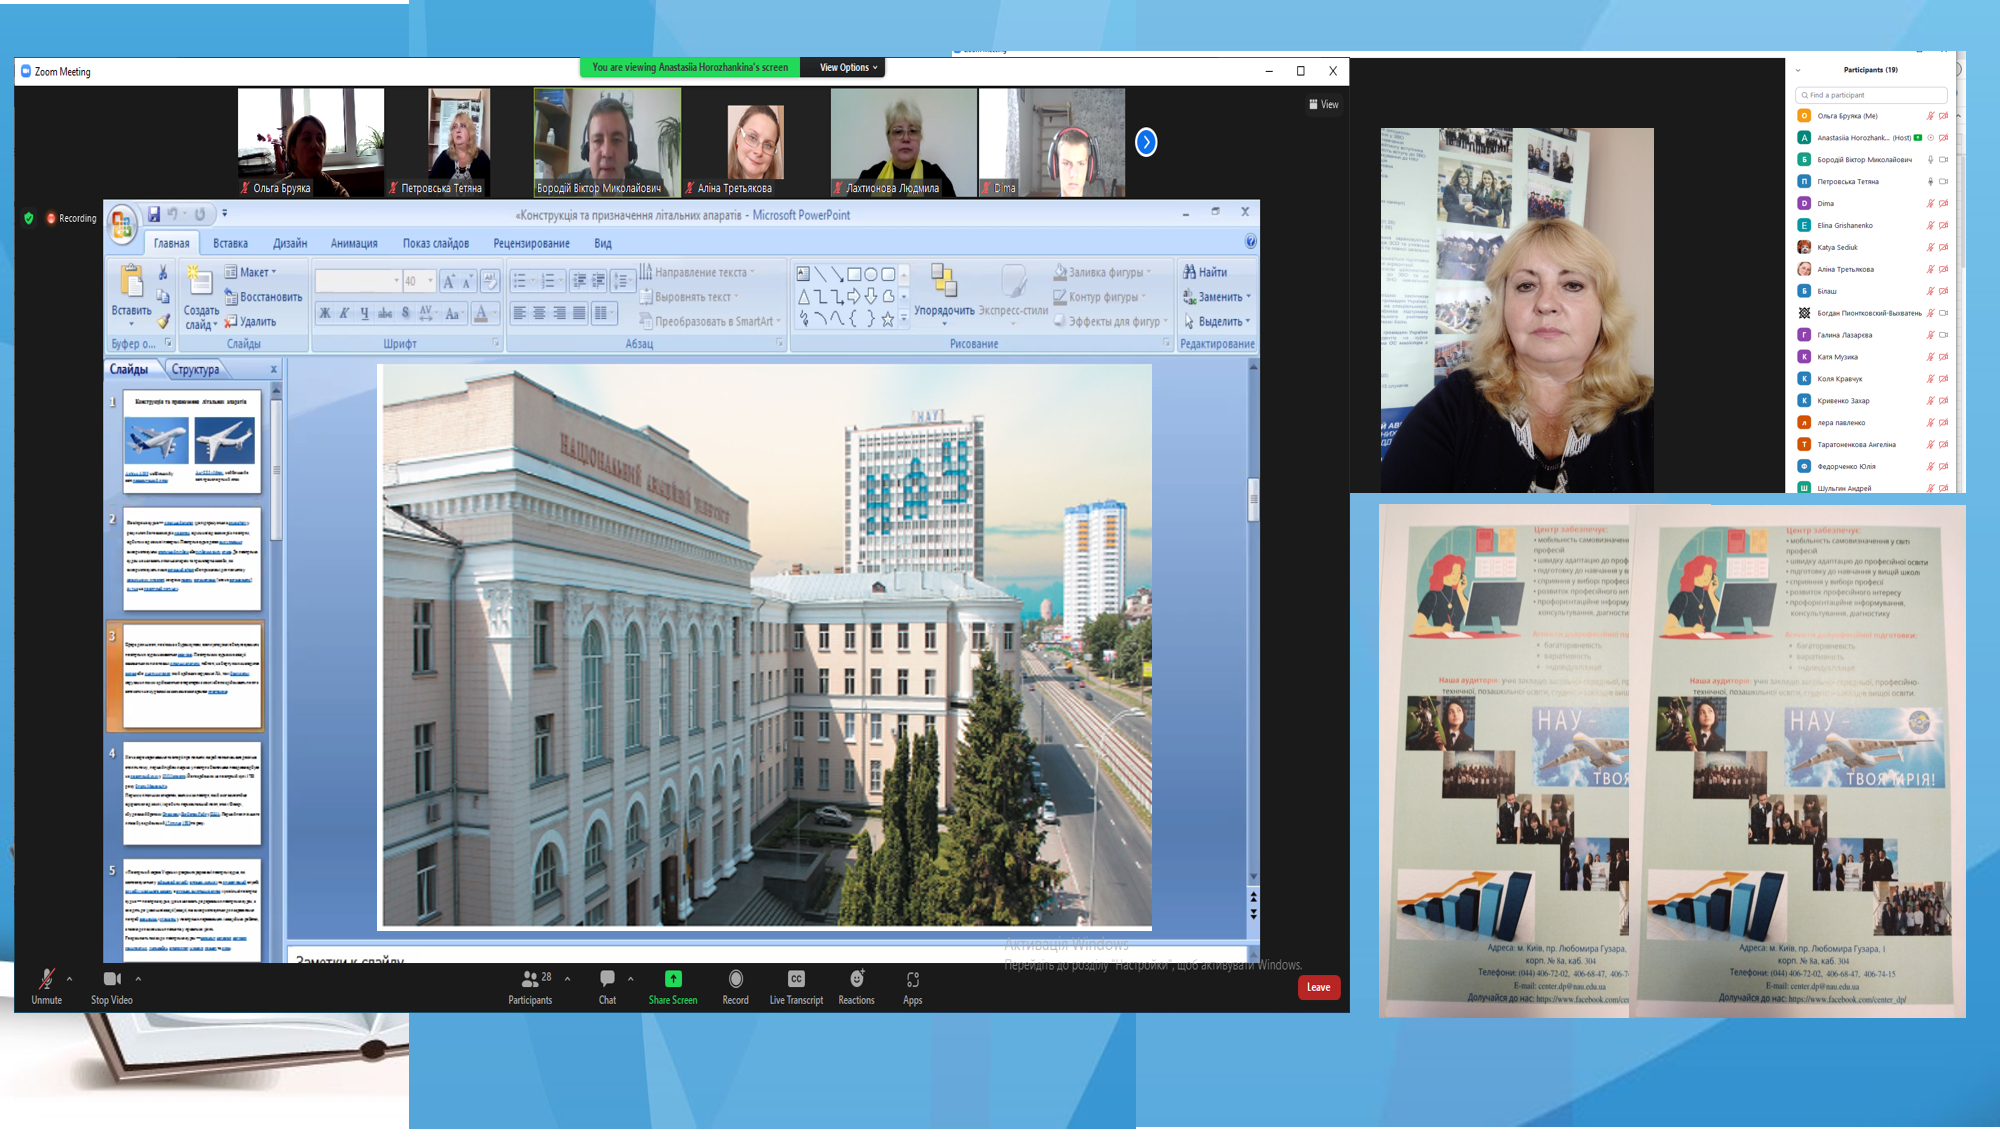Click Find a participant search field
Viewport: 2000px width, 1142px height.
coord(1870,95)
